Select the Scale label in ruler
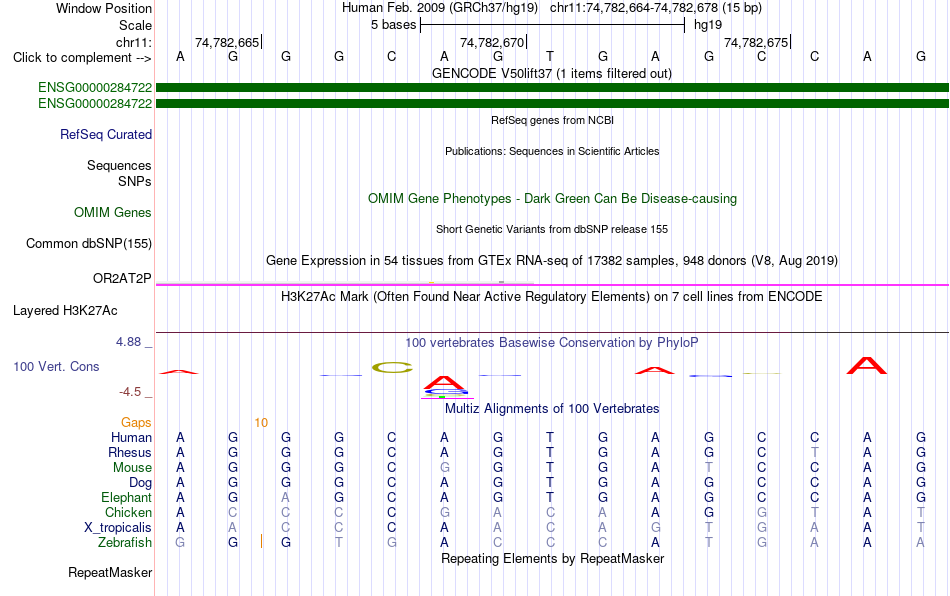This screenshot has height=596, width=950. tap(135, 25)
